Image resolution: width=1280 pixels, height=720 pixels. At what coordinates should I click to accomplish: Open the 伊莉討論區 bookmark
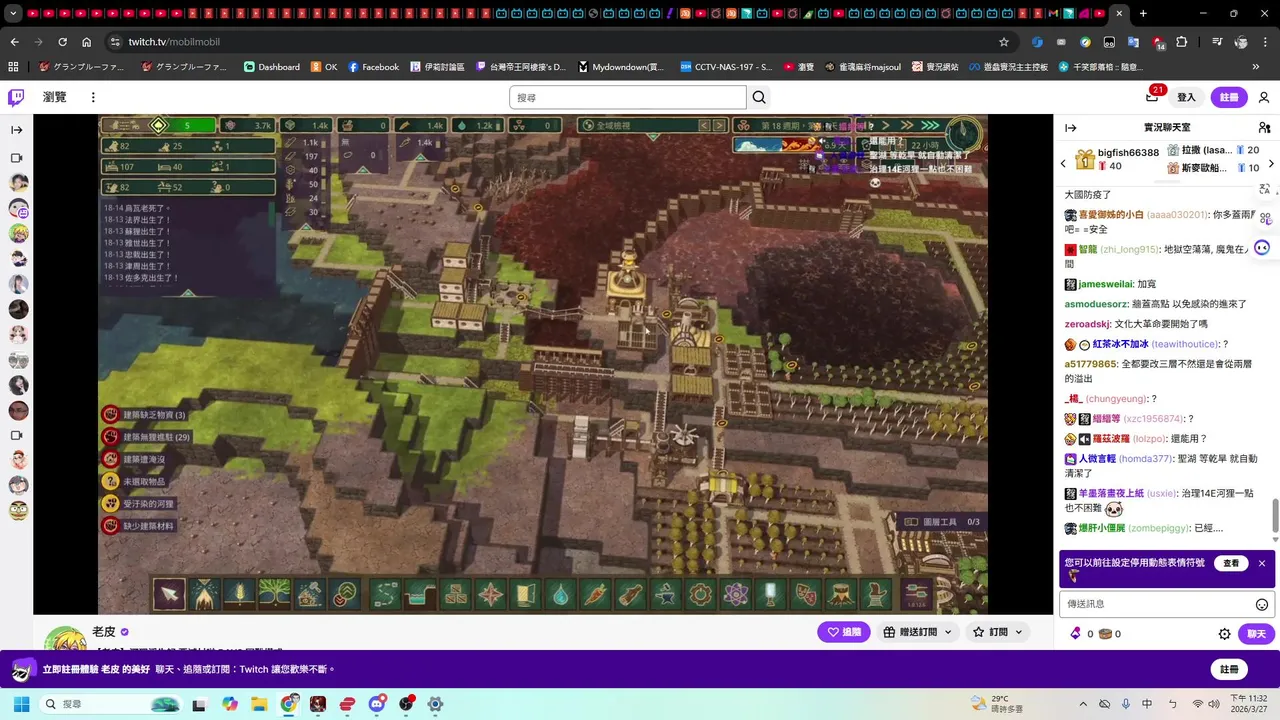pyautogui.click(x=437, y=67)
